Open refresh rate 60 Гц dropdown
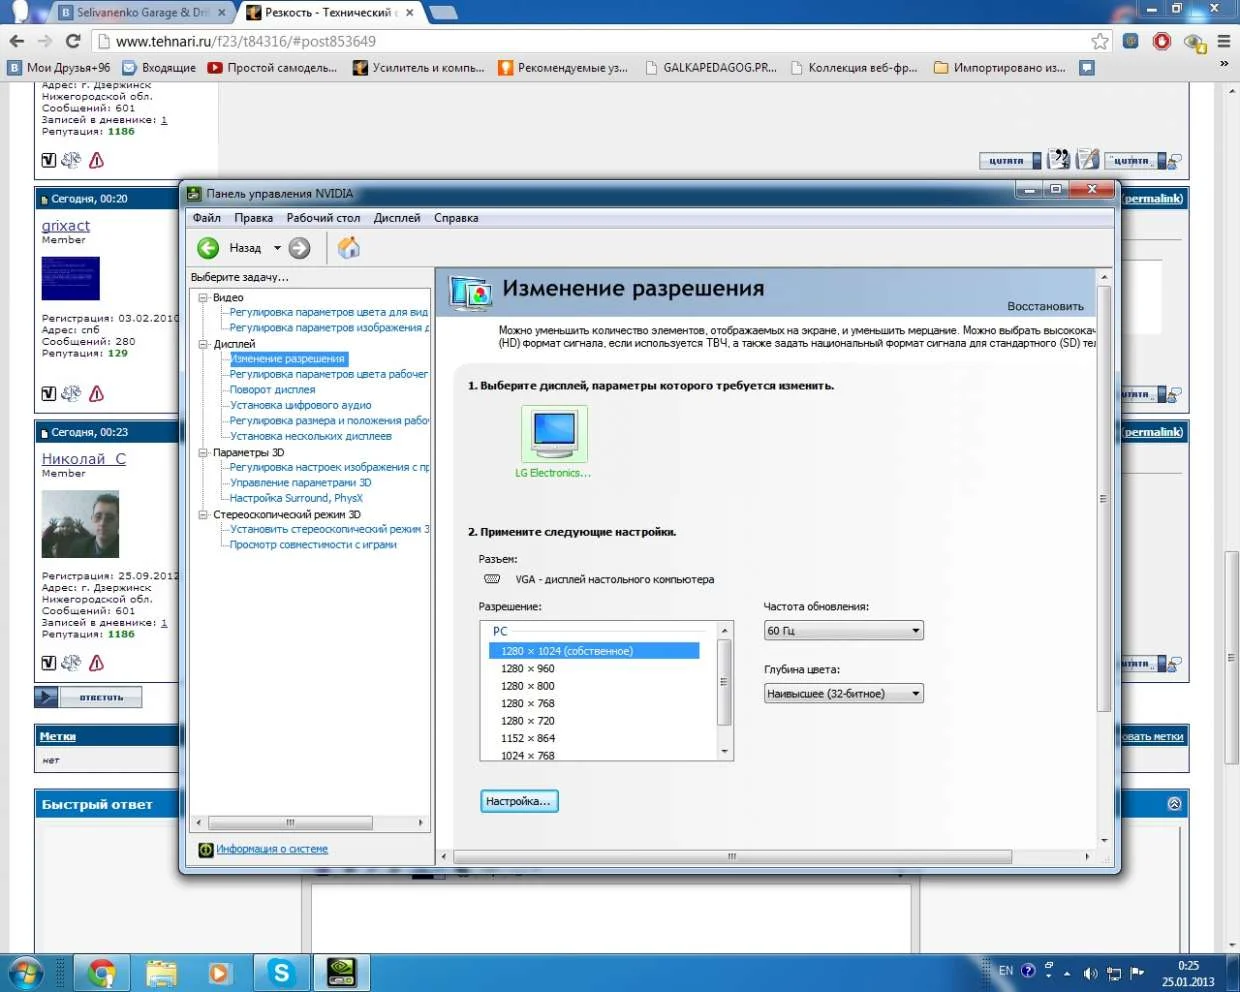Screen dimensions: 1240x992 843,631
